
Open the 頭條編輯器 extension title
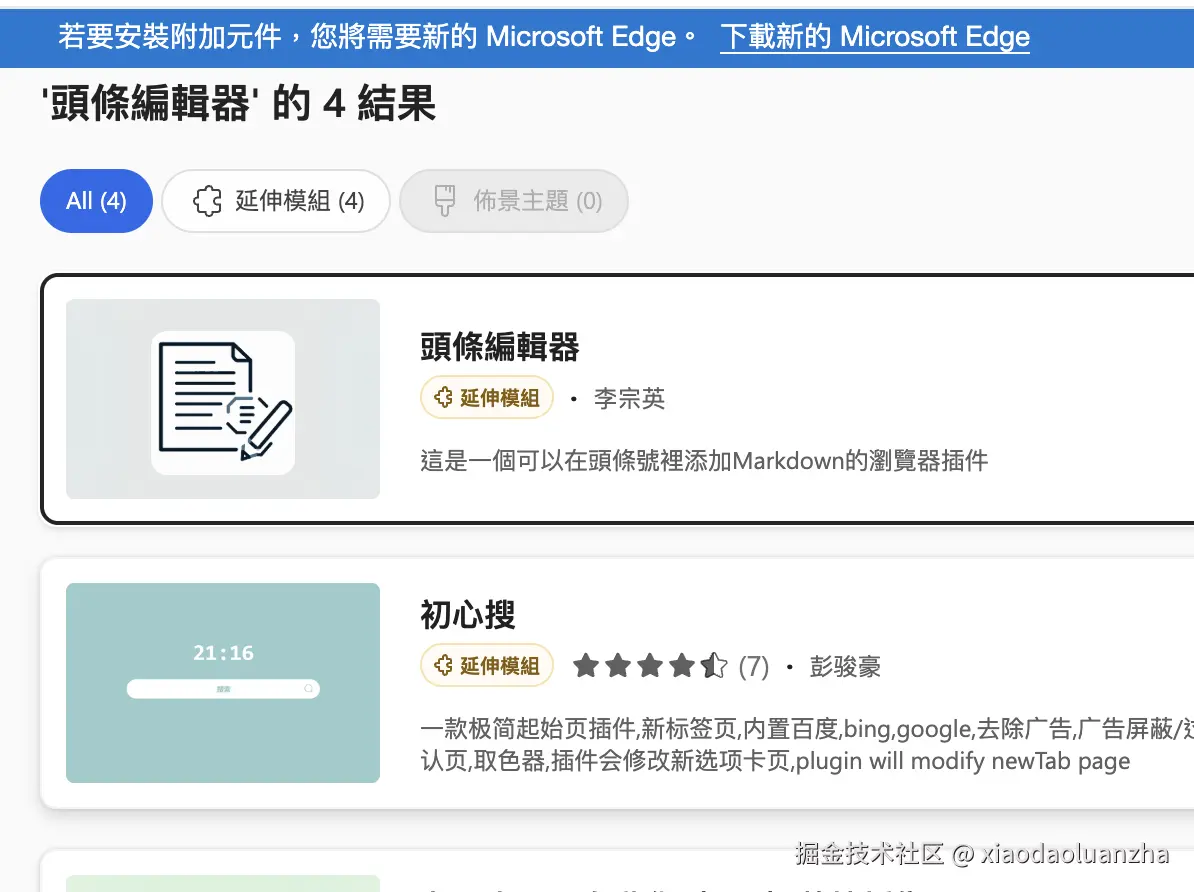(500, 347)
